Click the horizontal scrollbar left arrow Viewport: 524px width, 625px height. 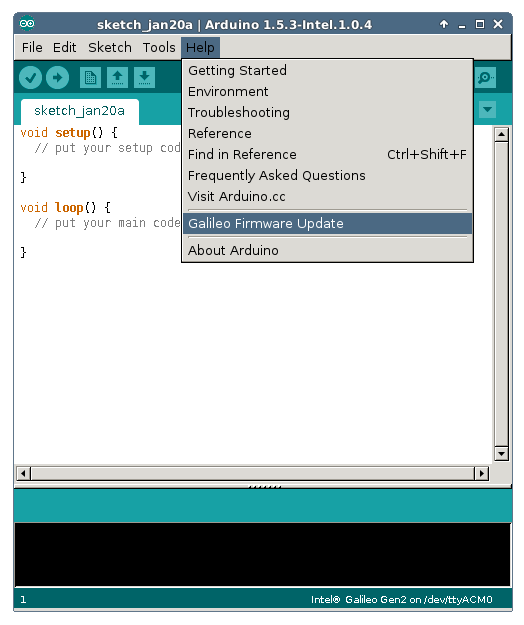(23, 474)
